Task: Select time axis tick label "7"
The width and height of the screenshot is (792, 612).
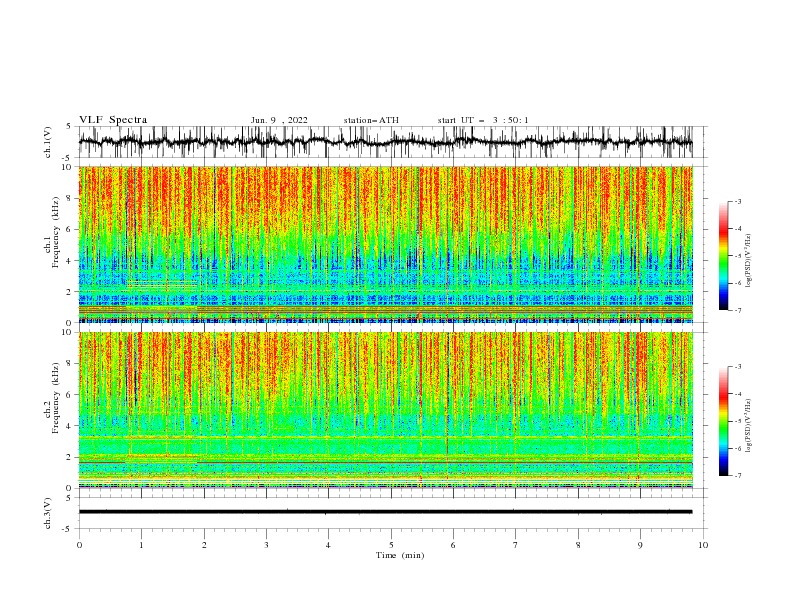Action: click(x=516, y=545)
